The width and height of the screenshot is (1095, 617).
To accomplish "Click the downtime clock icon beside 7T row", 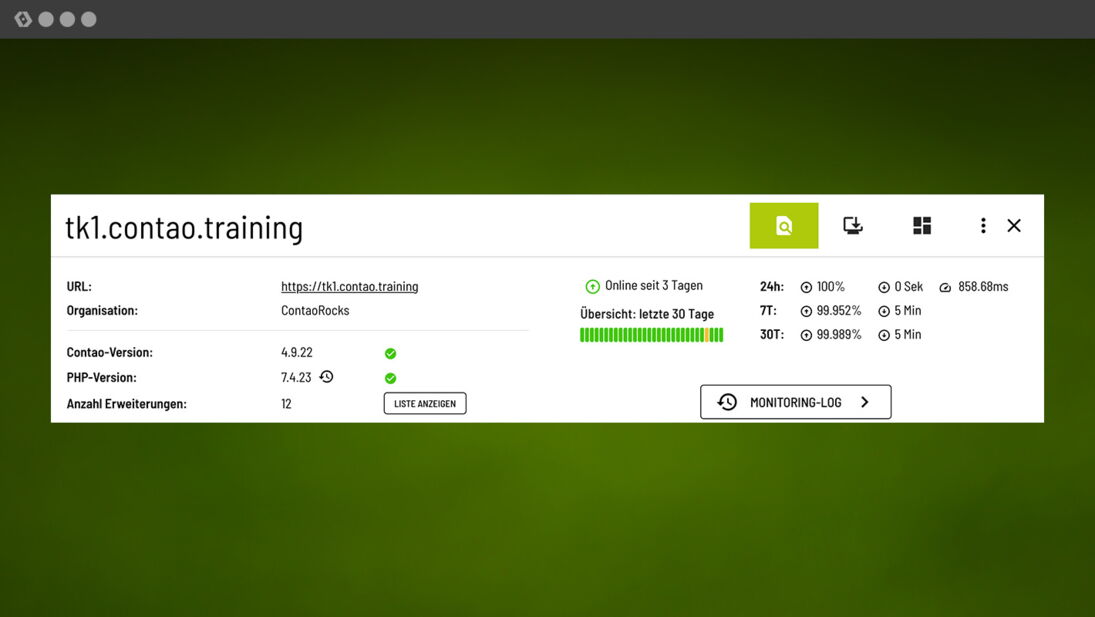I will coord(884,310).
